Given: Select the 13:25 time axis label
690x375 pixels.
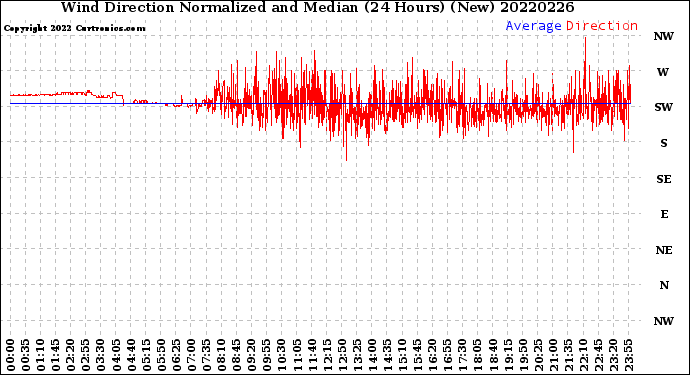Looking at the screenshot, I should 357,355.
